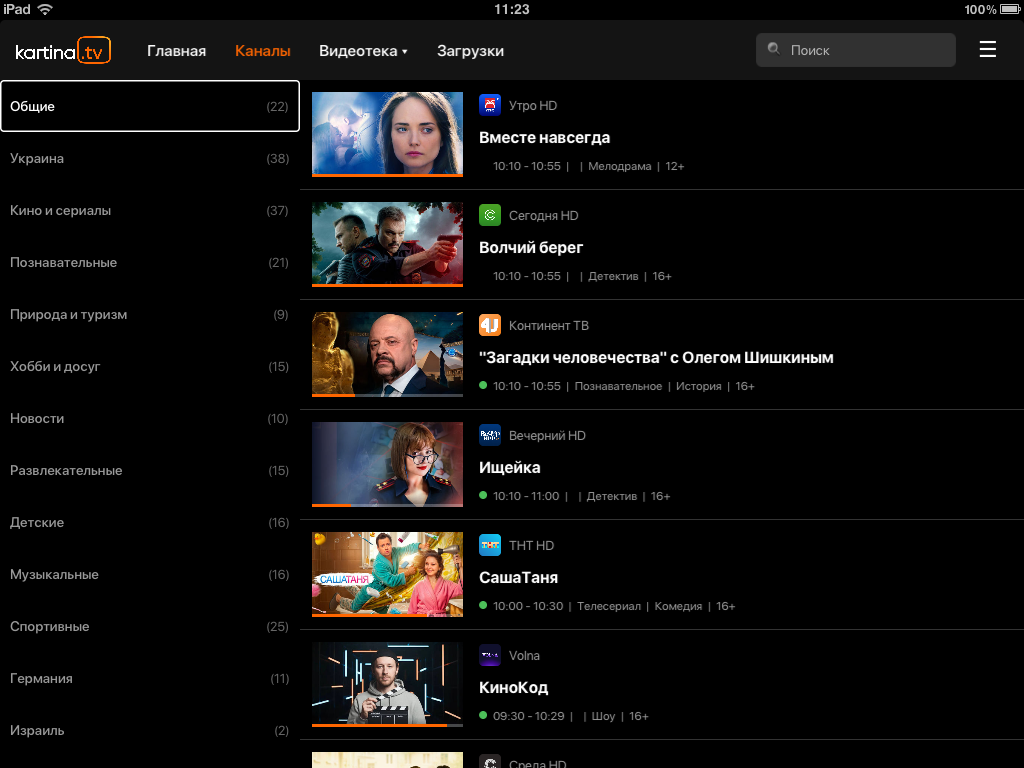Click the Поиск search field
The height and width of the screenshot is (768, 1024).
tap(856, 50)
